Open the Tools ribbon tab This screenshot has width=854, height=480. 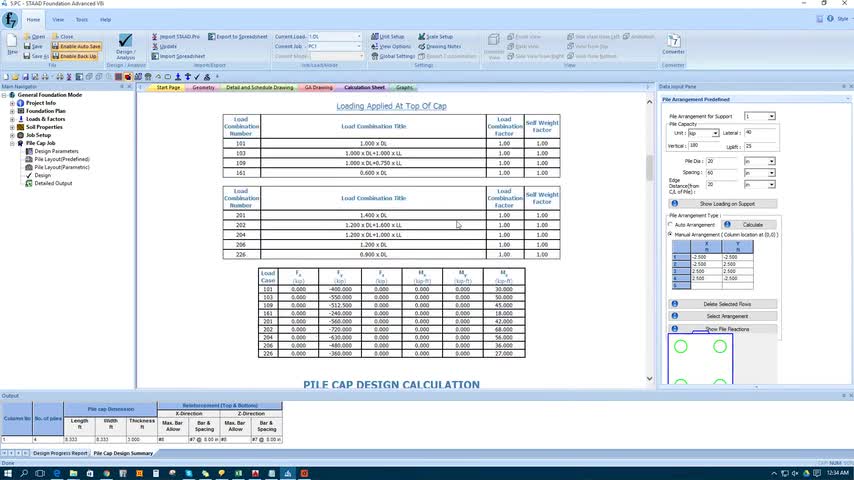pos(82,20)
